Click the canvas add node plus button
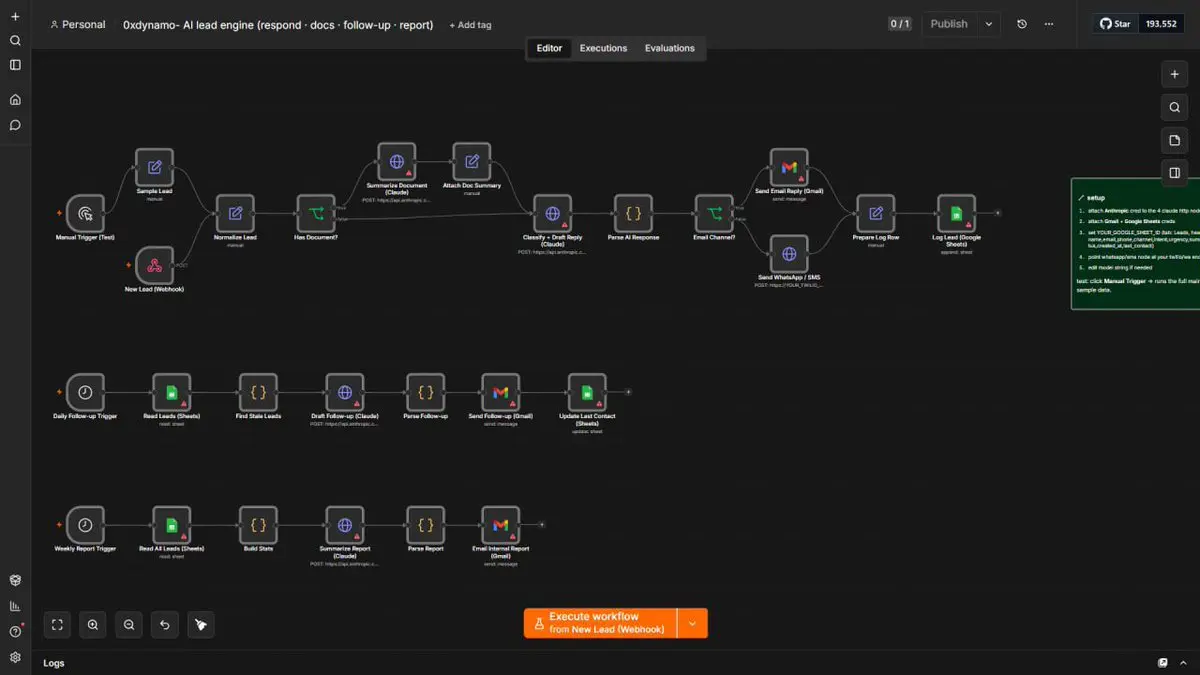 tap(1174, 75)
